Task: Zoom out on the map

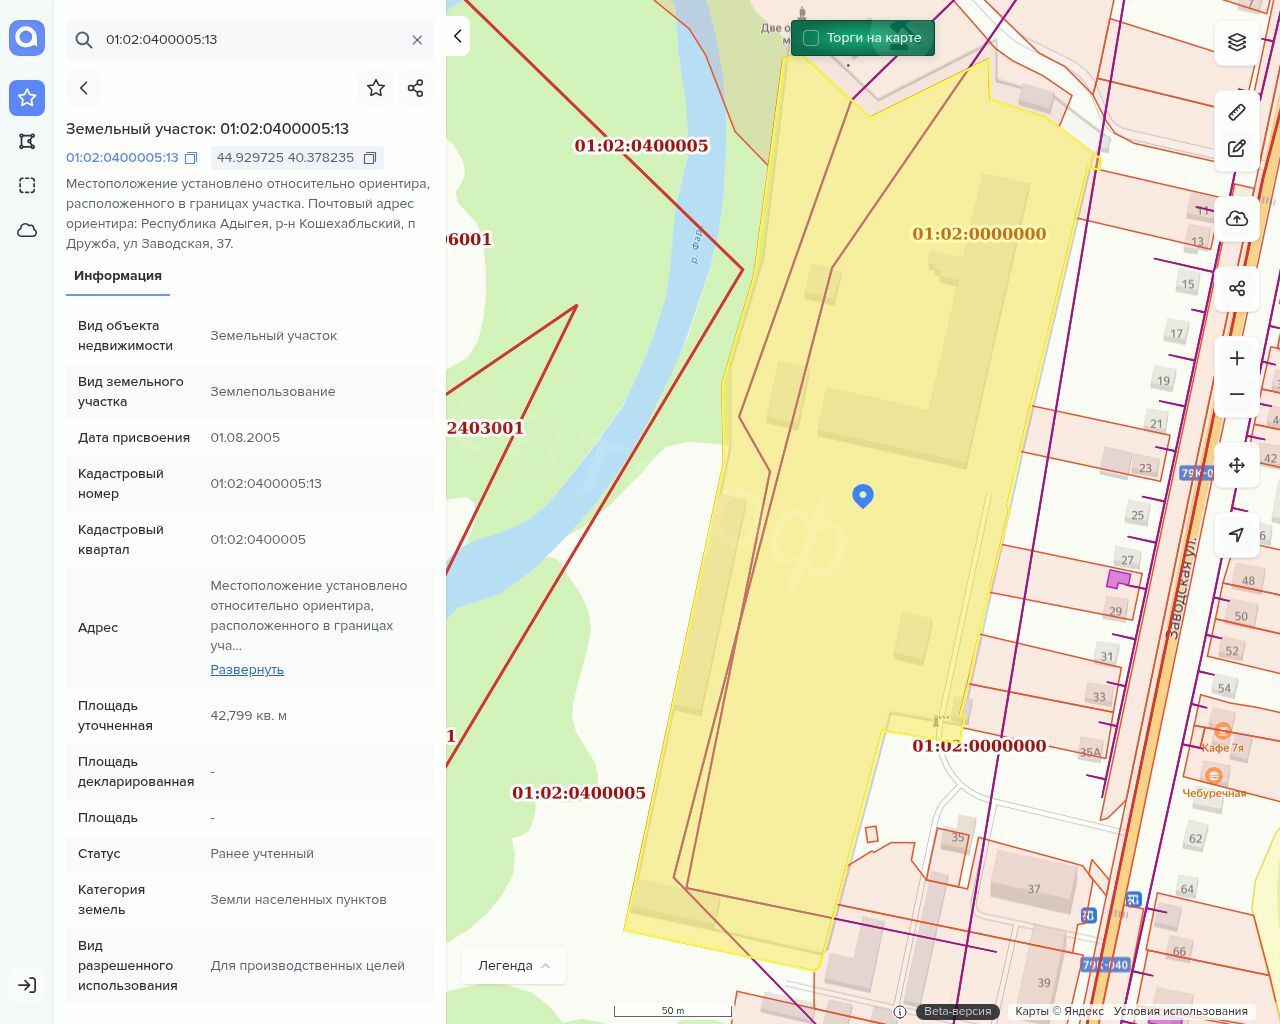Action: click(x=1237, y=394)
